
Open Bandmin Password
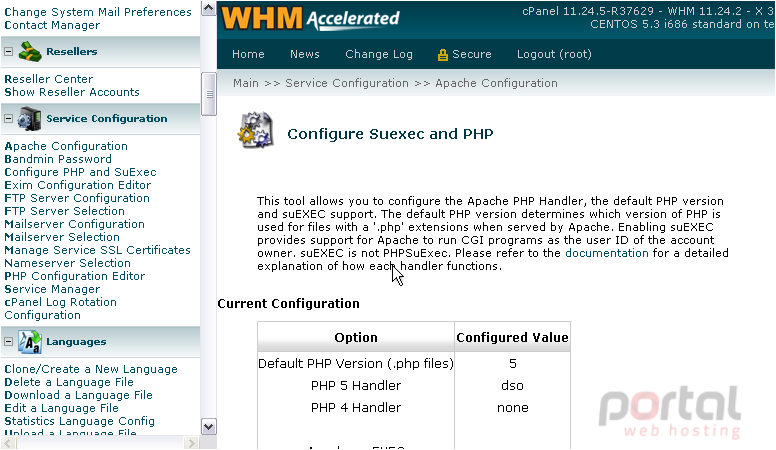58,159
